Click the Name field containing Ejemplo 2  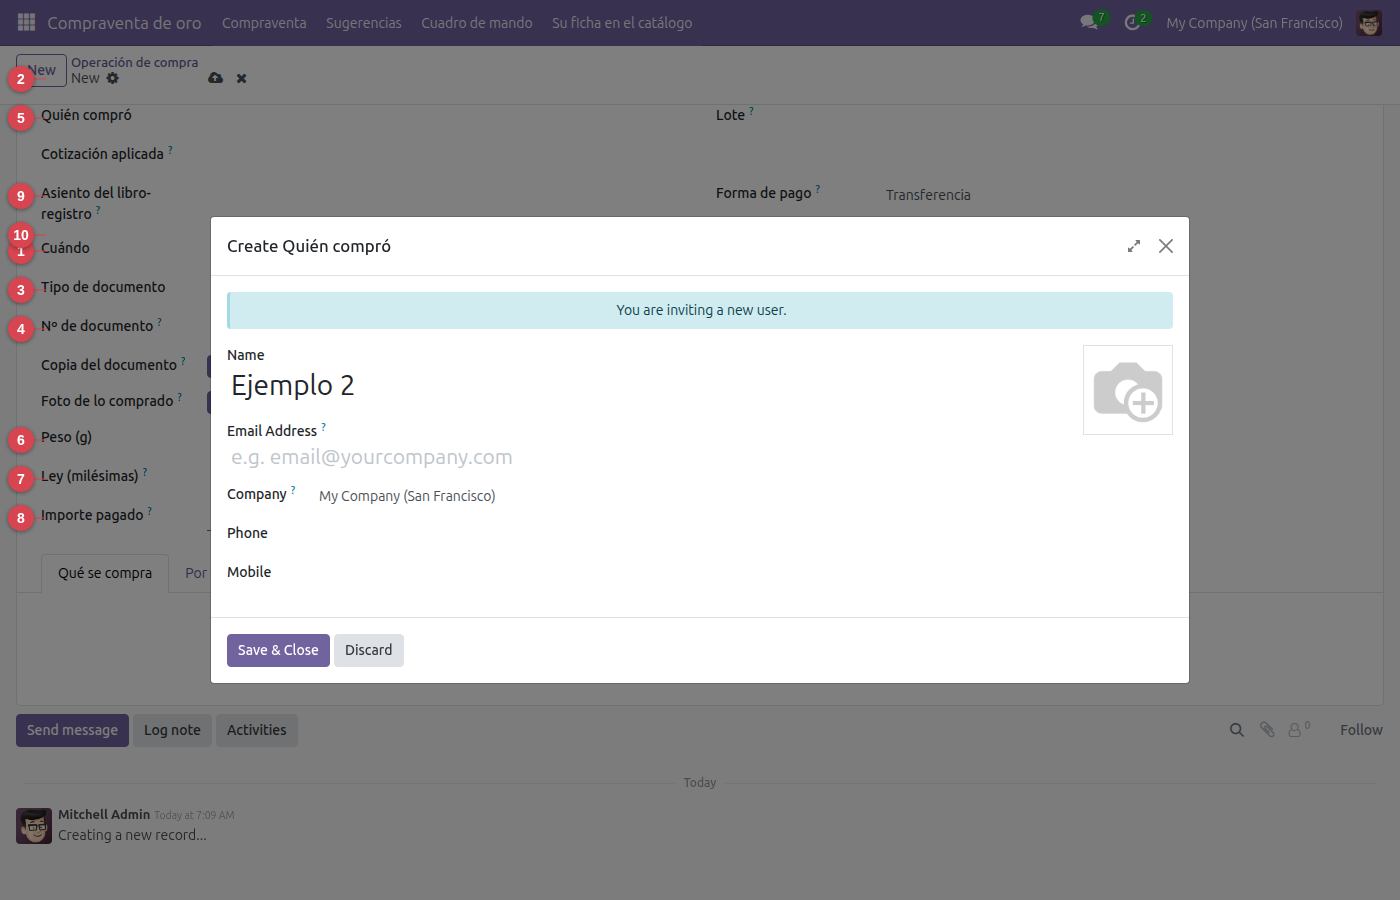click(x=650, y=385)
